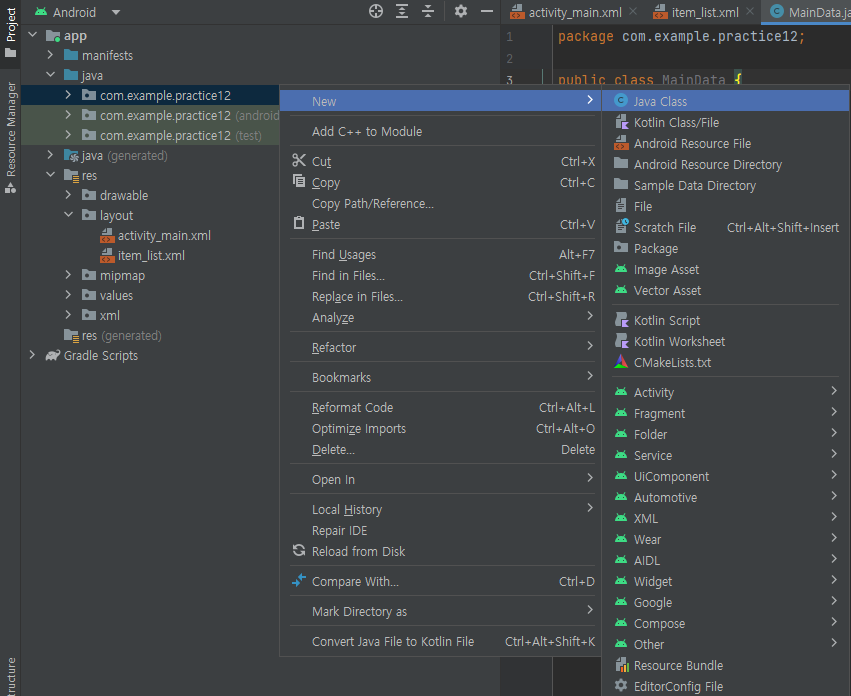Create an Android Resource File
Viewport: 851px width, 696px height.
(x=726, y=143)
